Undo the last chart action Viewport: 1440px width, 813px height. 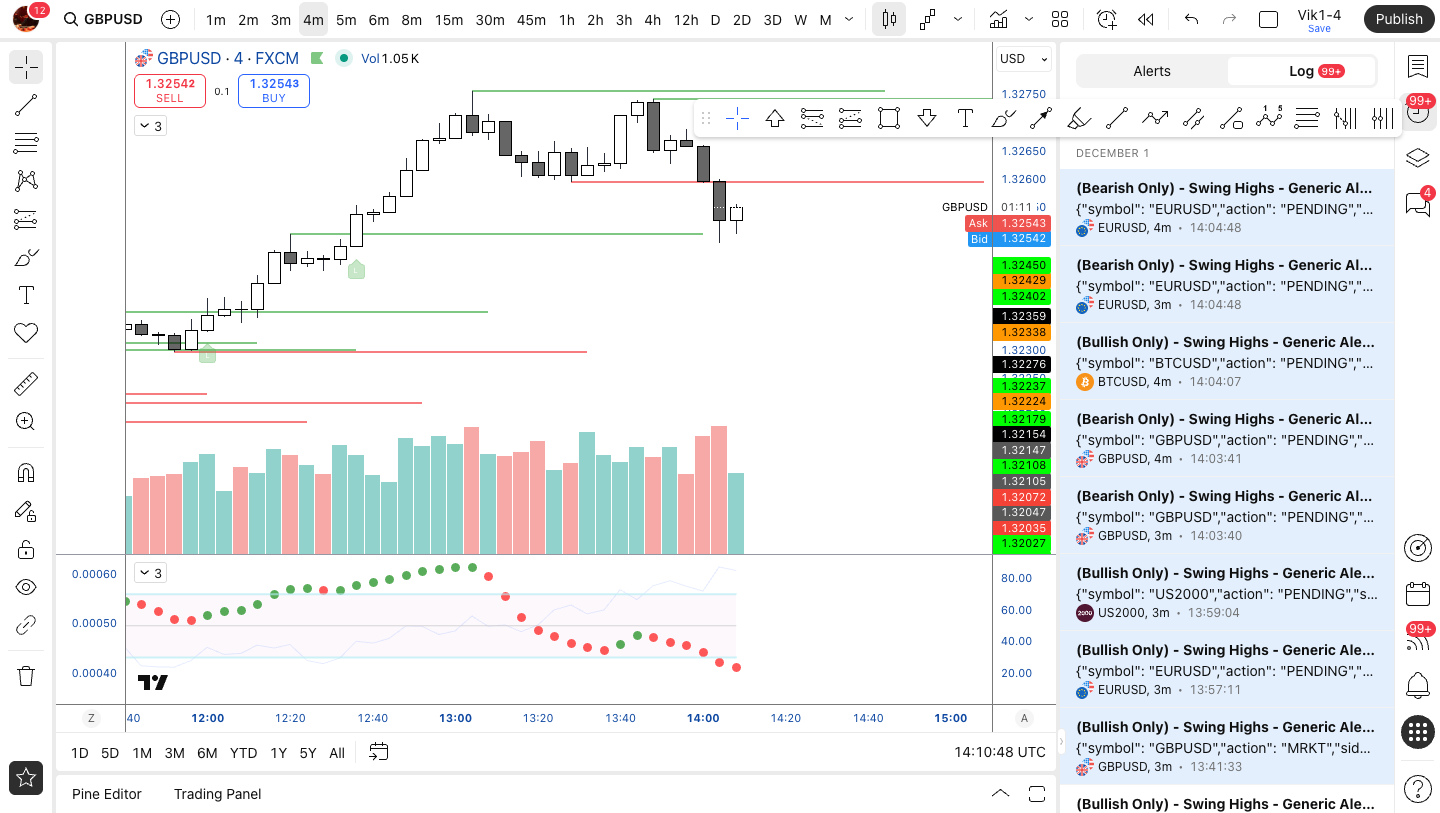[x=1191, y=19]
